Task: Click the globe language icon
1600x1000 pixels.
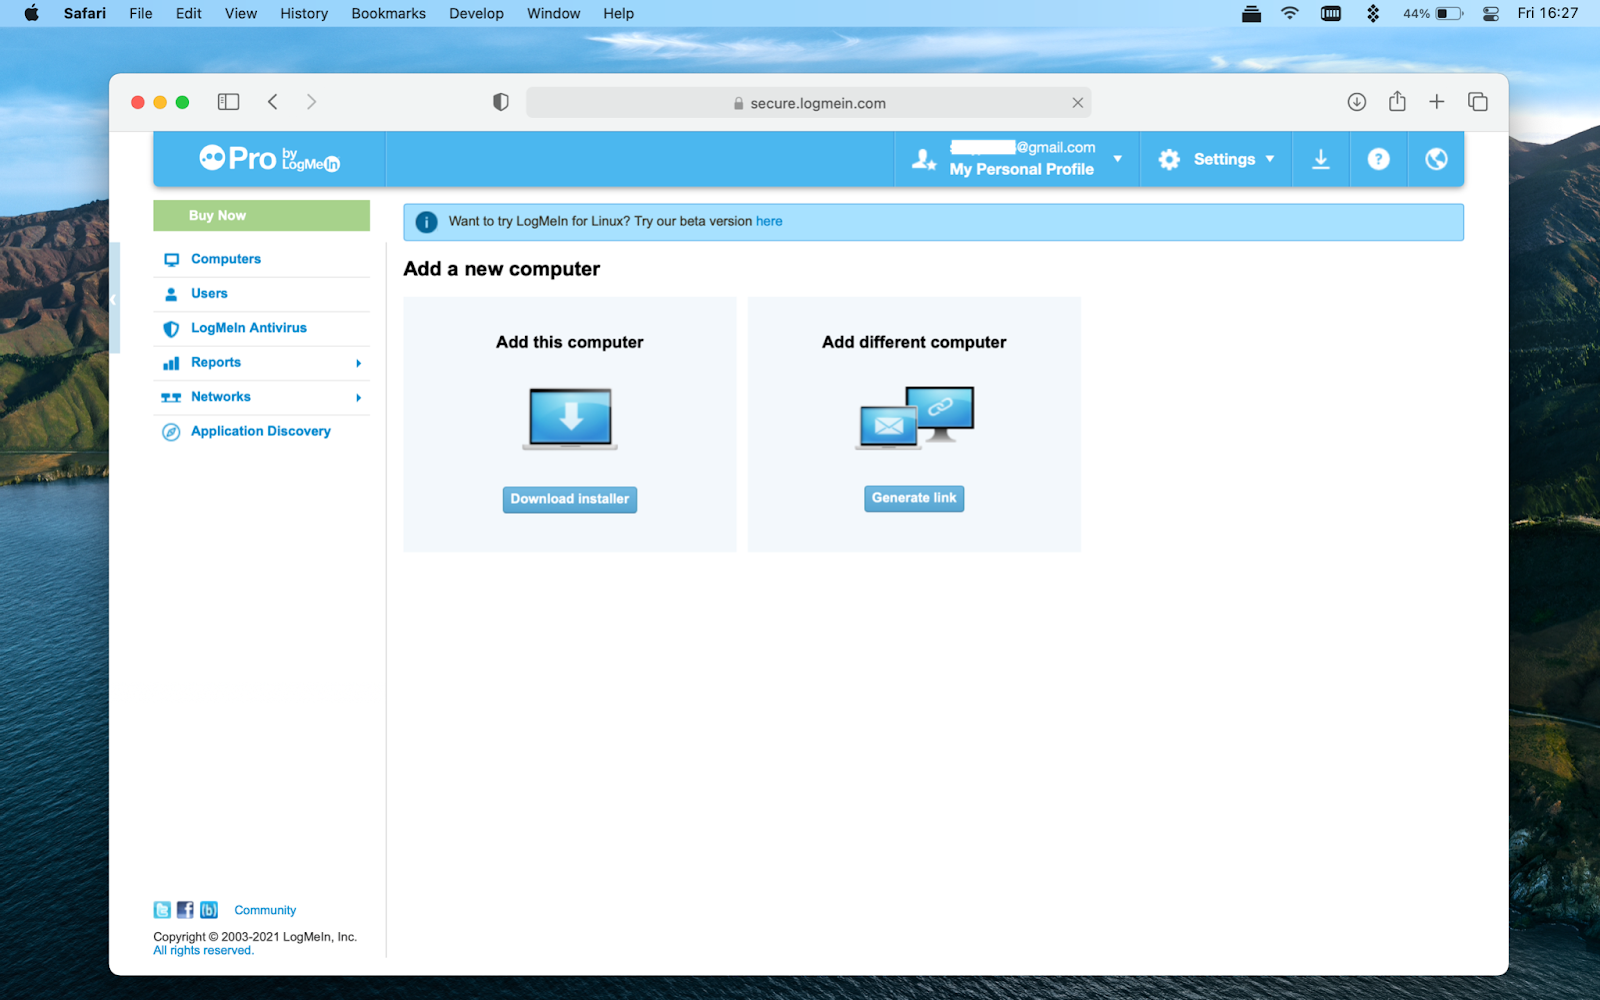Action: [1436, 159]
